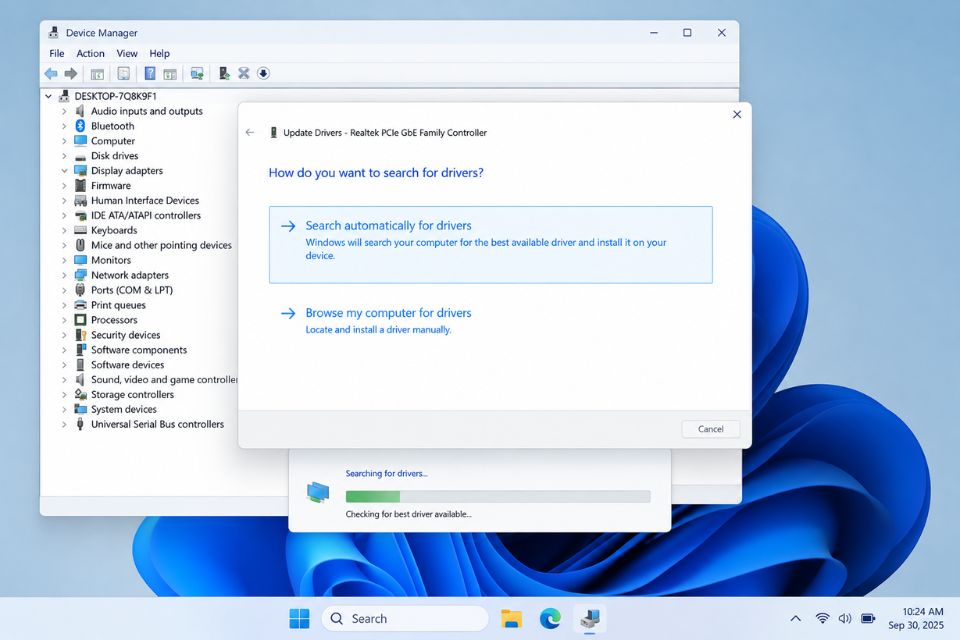Select the 'Software devices' label
The width and height of the screenshot is (960, 640).
coord(127,364)
